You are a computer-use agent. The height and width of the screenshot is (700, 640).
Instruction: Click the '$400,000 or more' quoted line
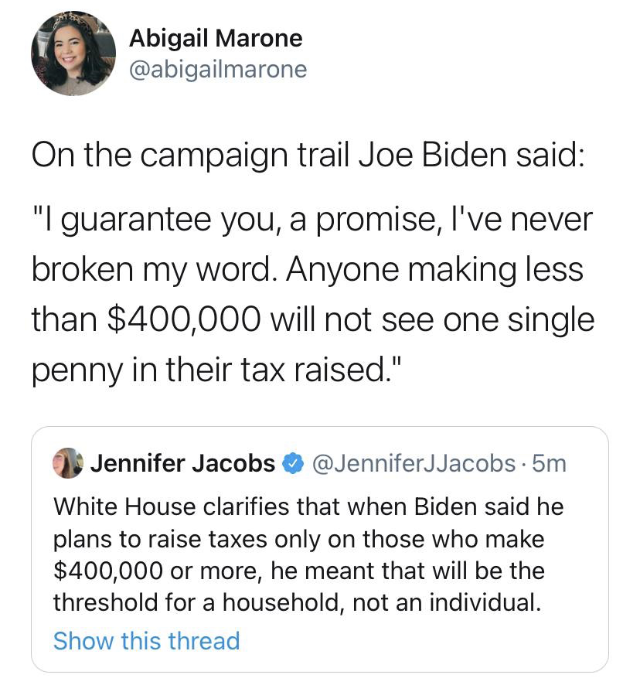point(299,571)
